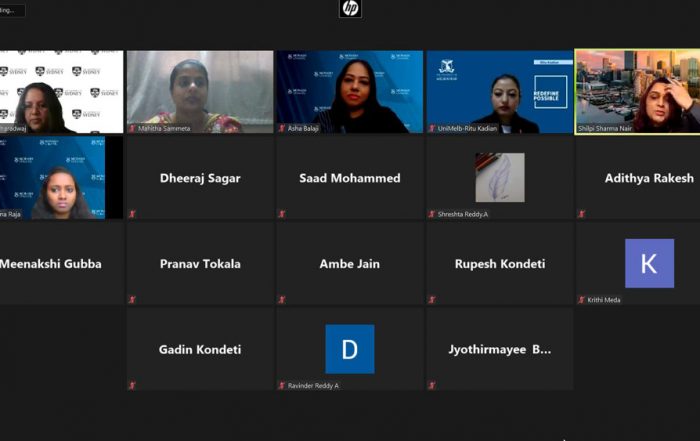The image size is (700, 441).
Task: Select Shilpi Sharma Nair's highlighted video
Action: [638, 92]
